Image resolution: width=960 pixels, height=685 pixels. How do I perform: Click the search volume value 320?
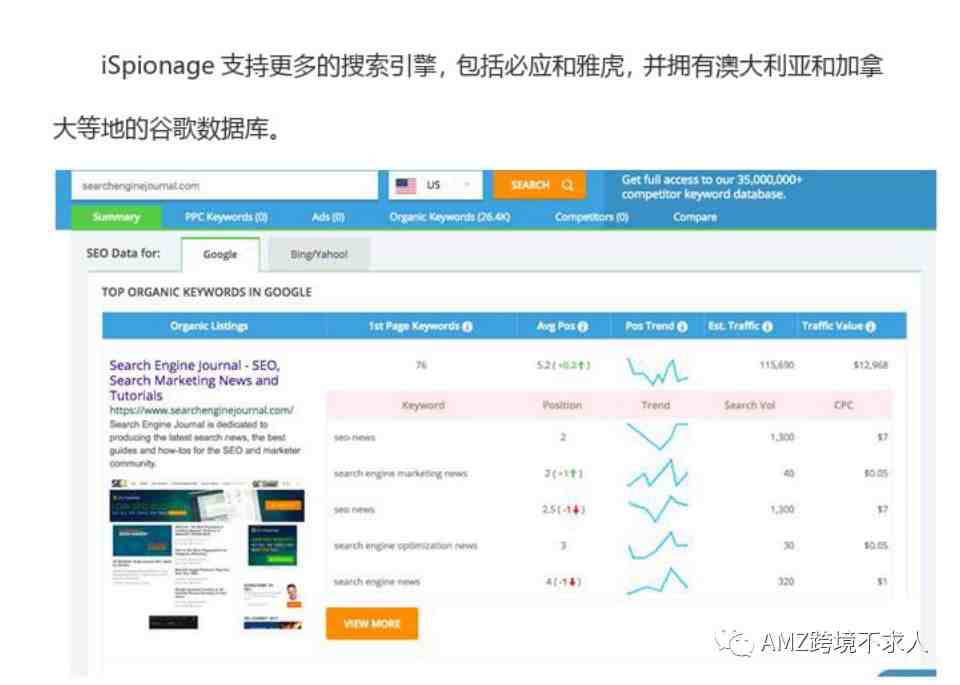point(786,582)
